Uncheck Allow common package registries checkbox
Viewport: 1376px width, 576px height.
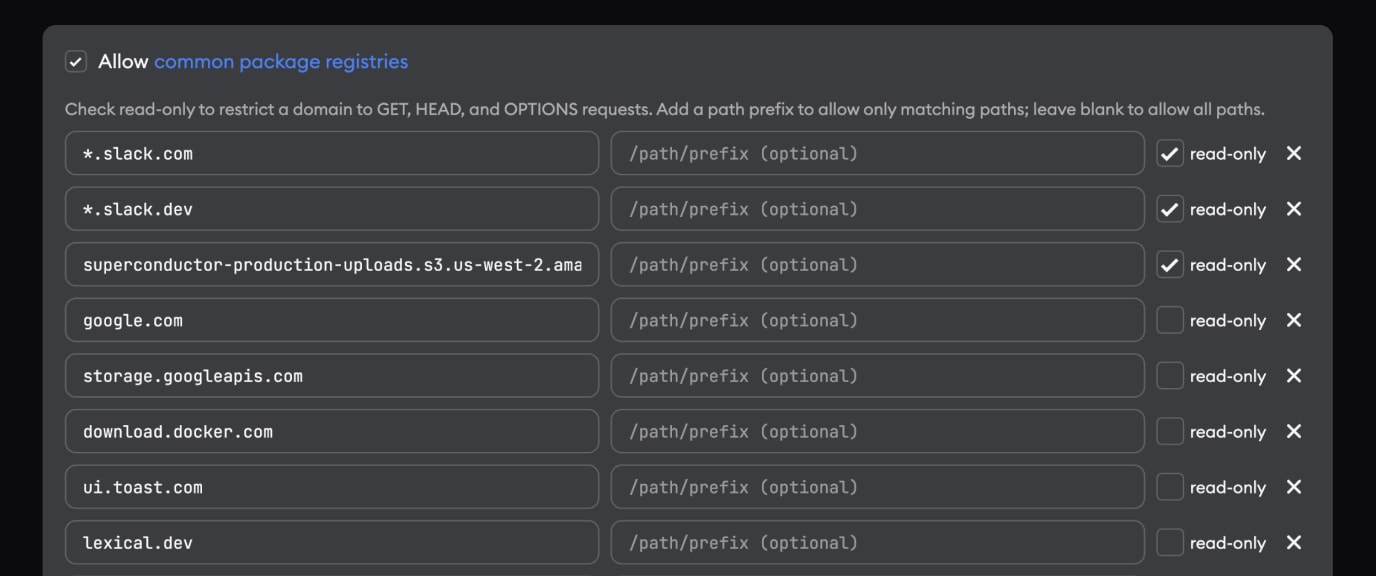coord(76,62)
